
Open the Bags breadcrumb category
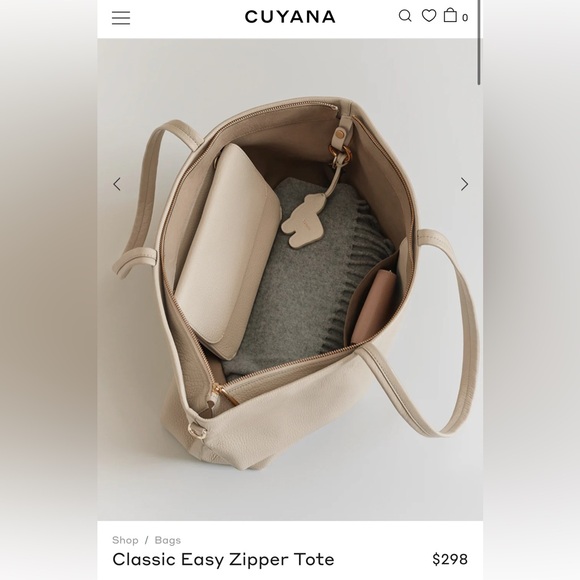point(168,540)
